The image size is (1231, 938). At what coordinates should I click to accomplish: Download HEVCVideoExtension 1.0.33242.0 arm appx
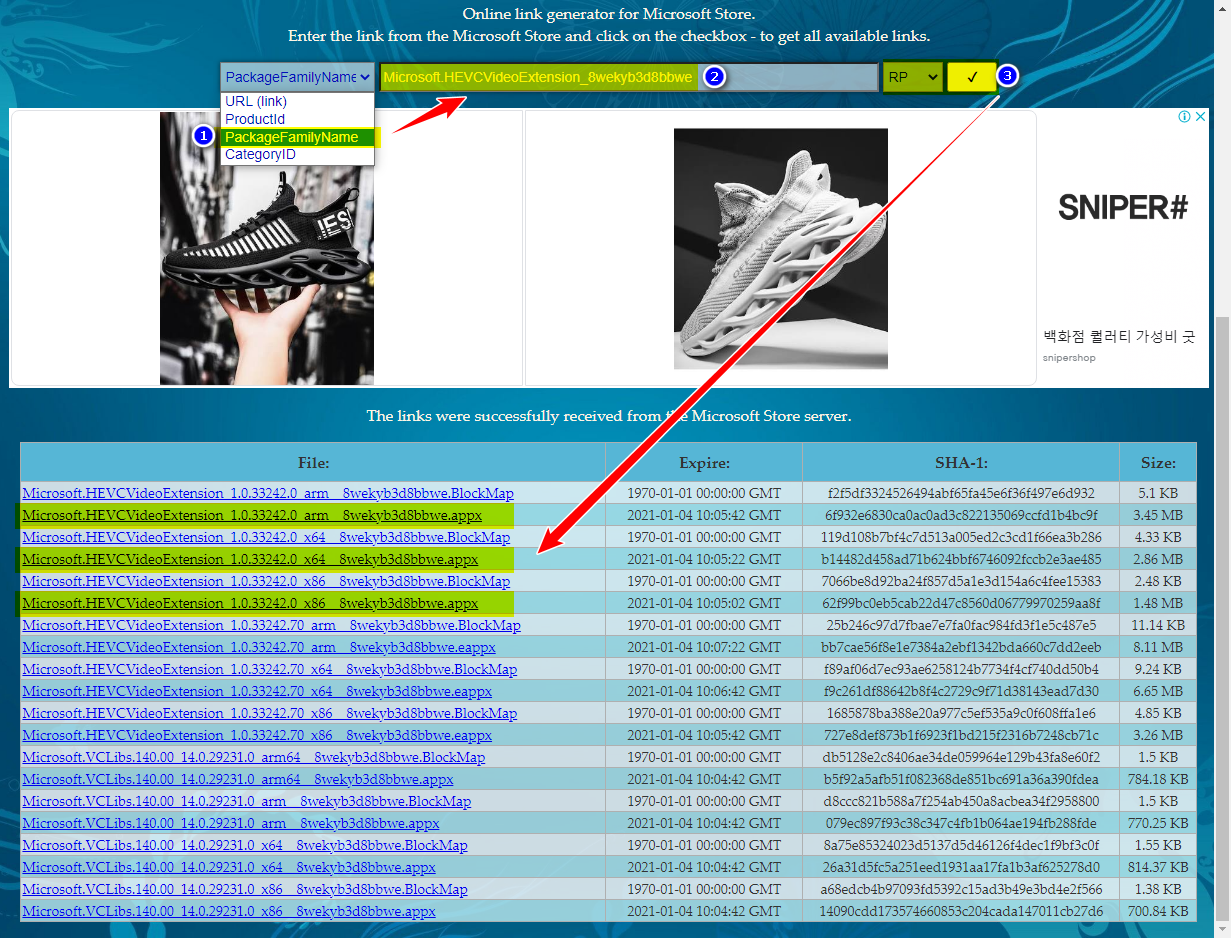(x=252, y=515)
